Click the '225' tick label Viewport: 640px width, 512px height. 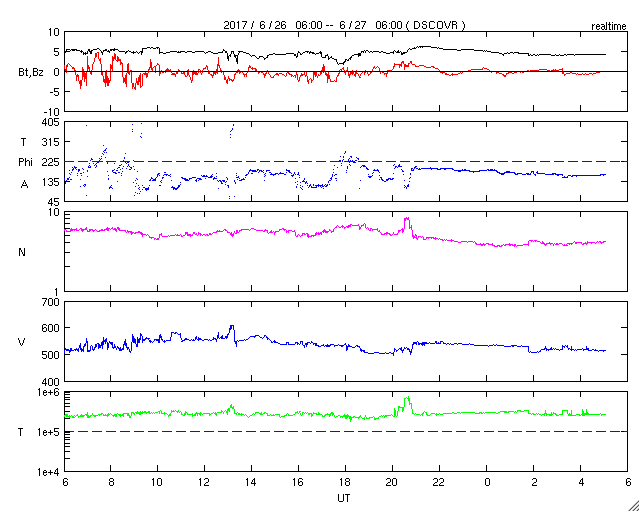[x=51, y=162]
